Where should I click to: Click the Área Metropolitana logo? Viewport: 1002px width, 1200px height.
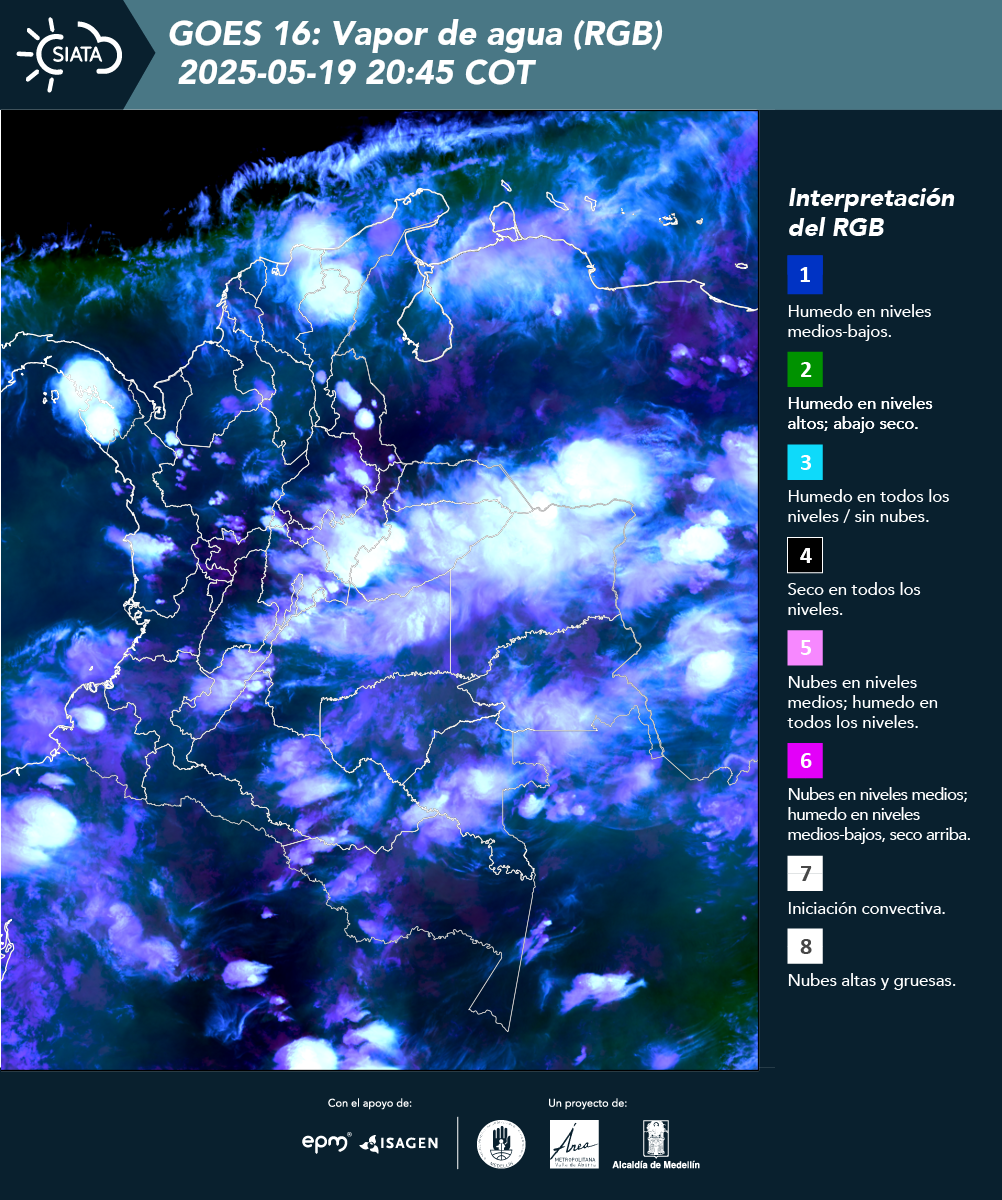tap(575, 1144)
